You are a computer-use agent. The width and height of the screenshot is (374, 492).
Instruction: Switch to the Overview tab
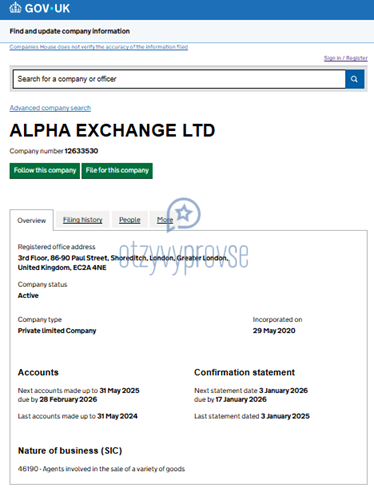click(32, 220)
